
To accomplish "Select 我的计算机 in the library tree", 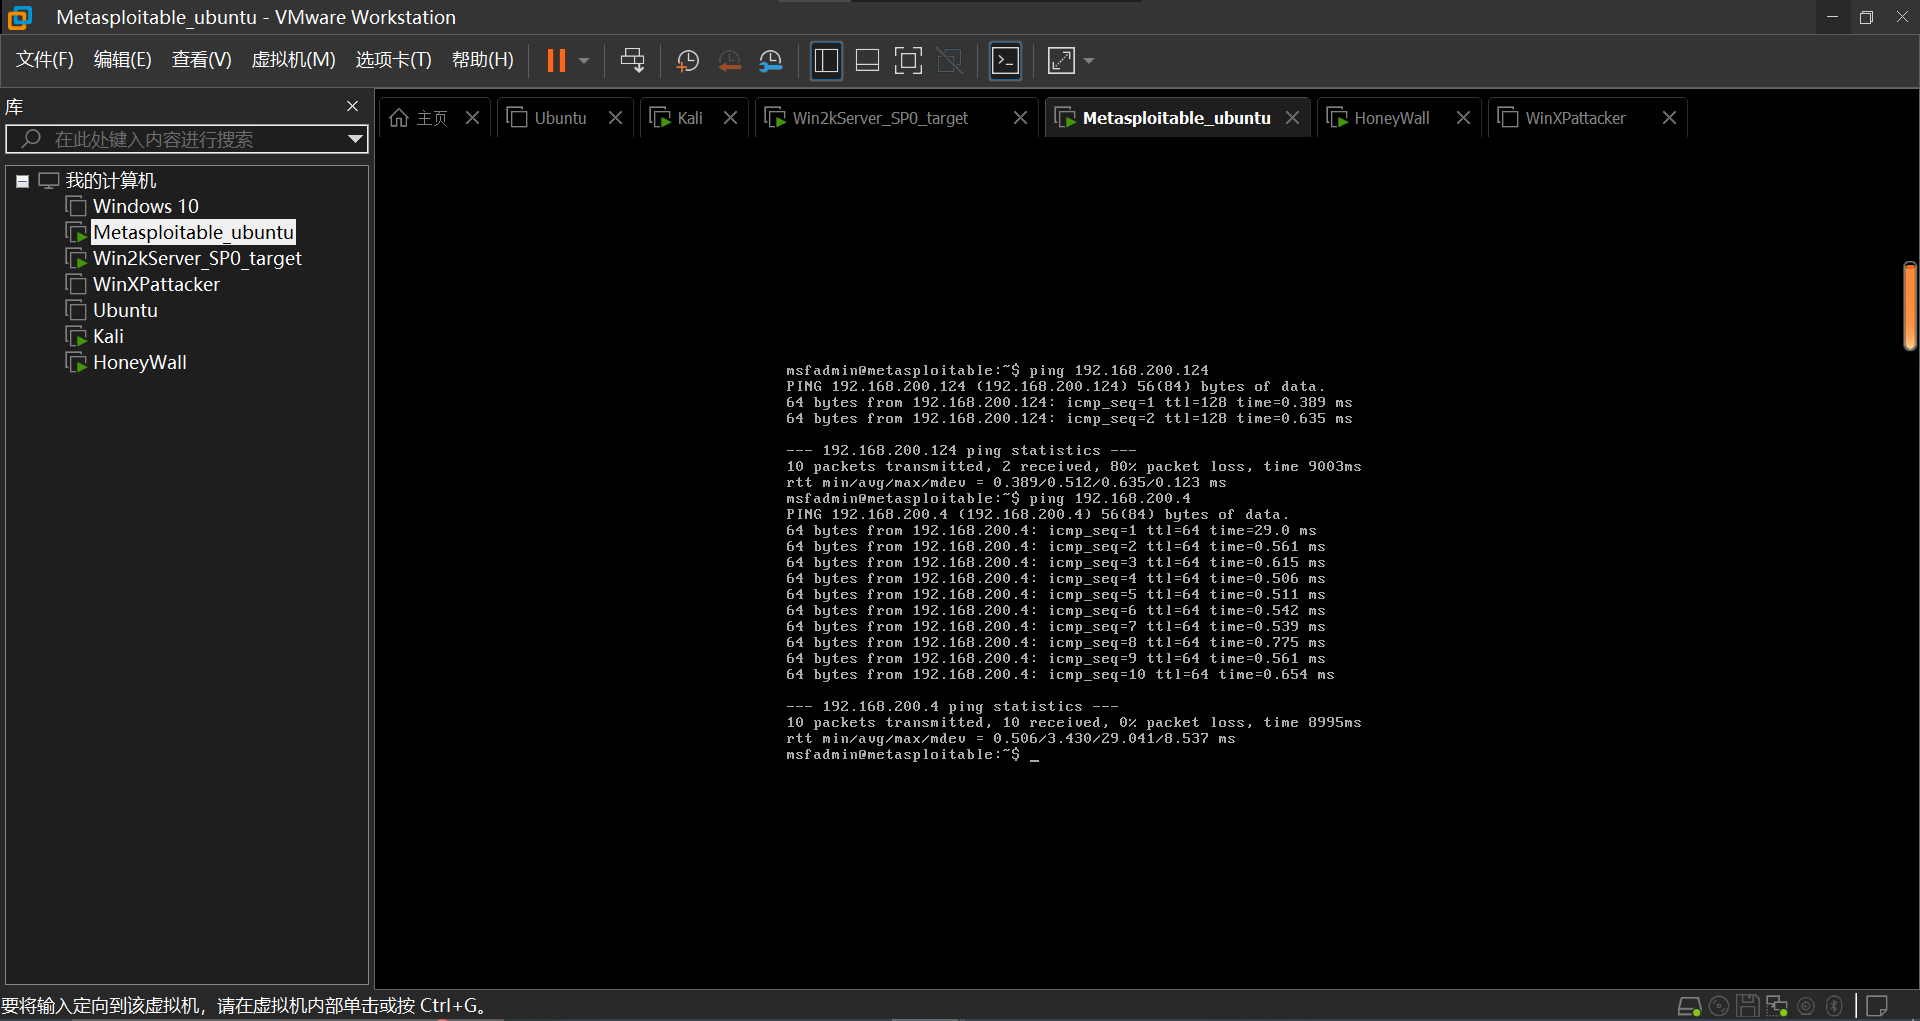I will 111,181.
